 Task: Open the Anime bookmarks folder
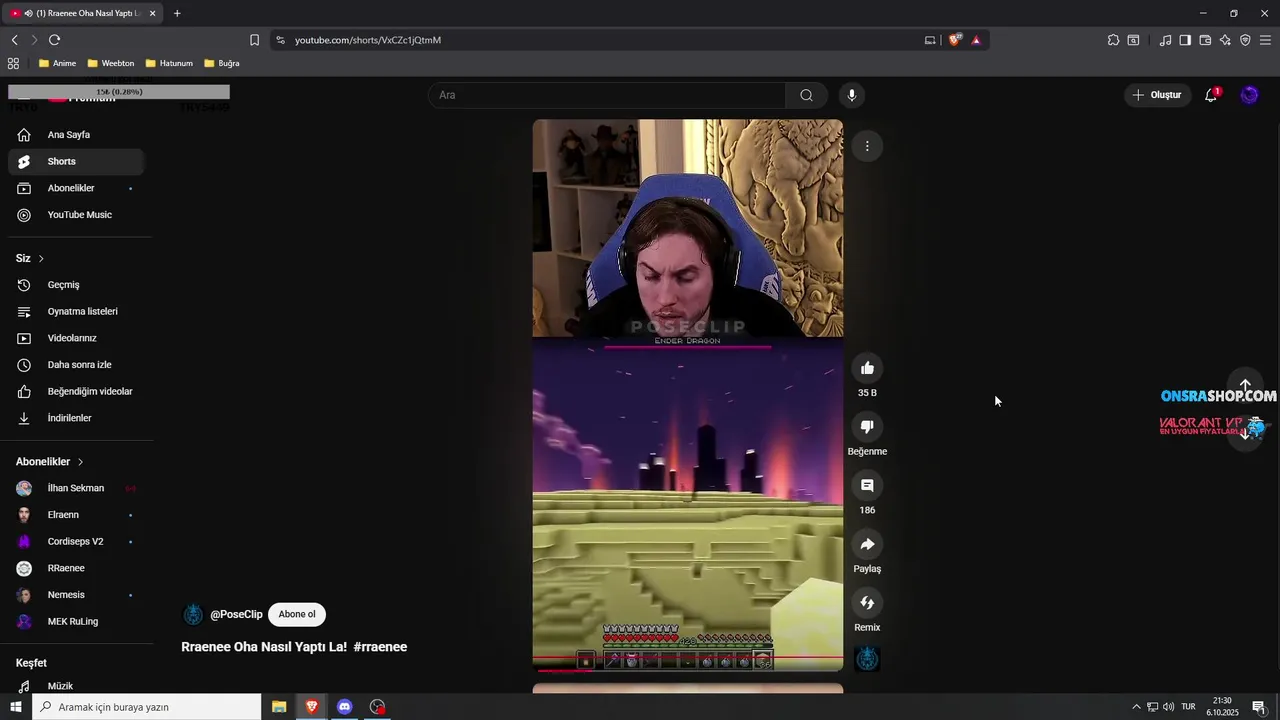57,63
